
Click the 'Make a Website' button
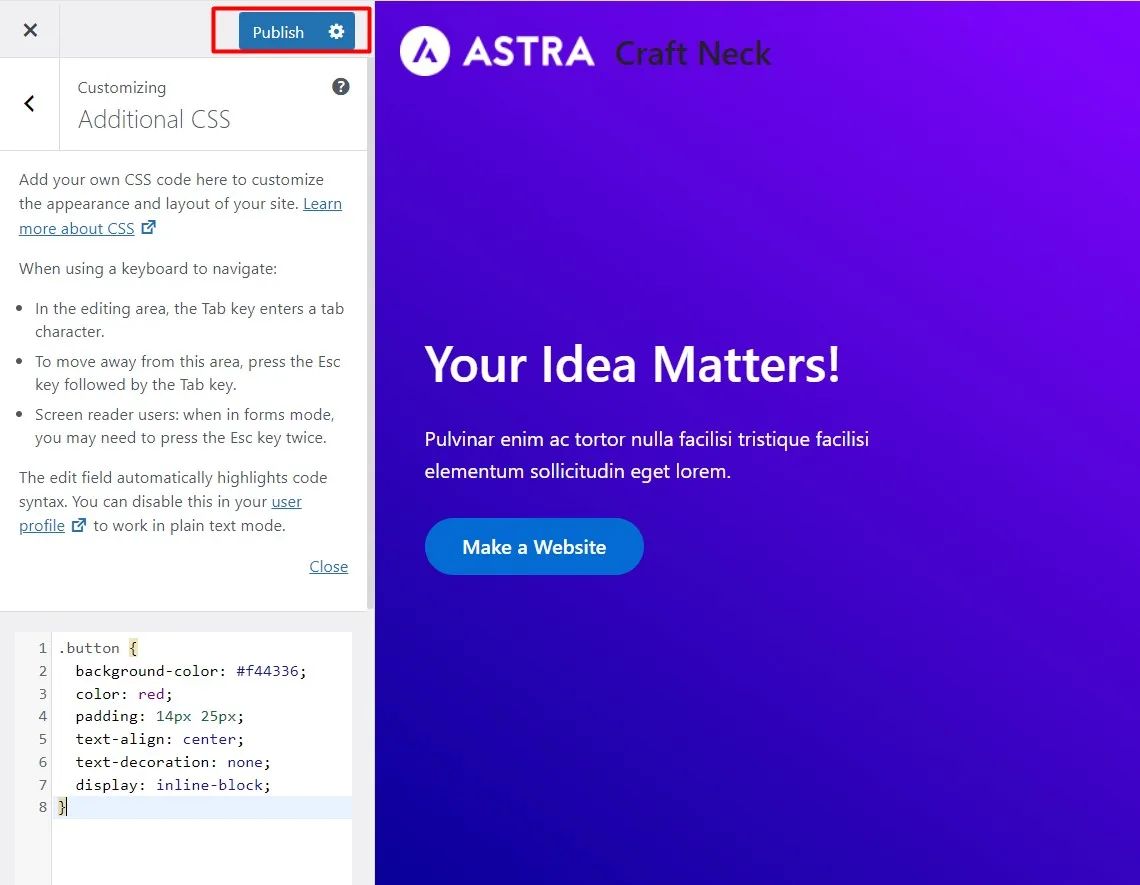point(534,547)
